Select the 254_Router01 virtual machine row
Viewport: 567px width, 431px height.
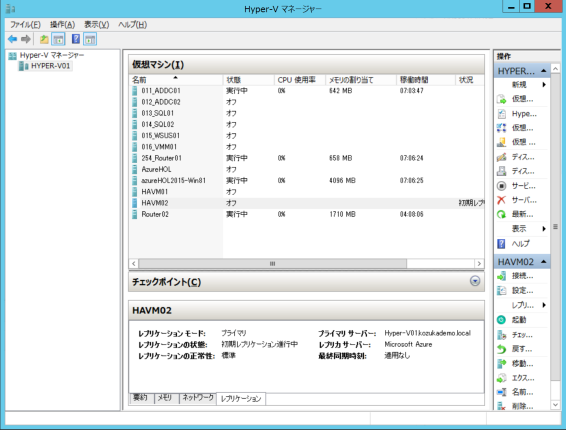307,158
